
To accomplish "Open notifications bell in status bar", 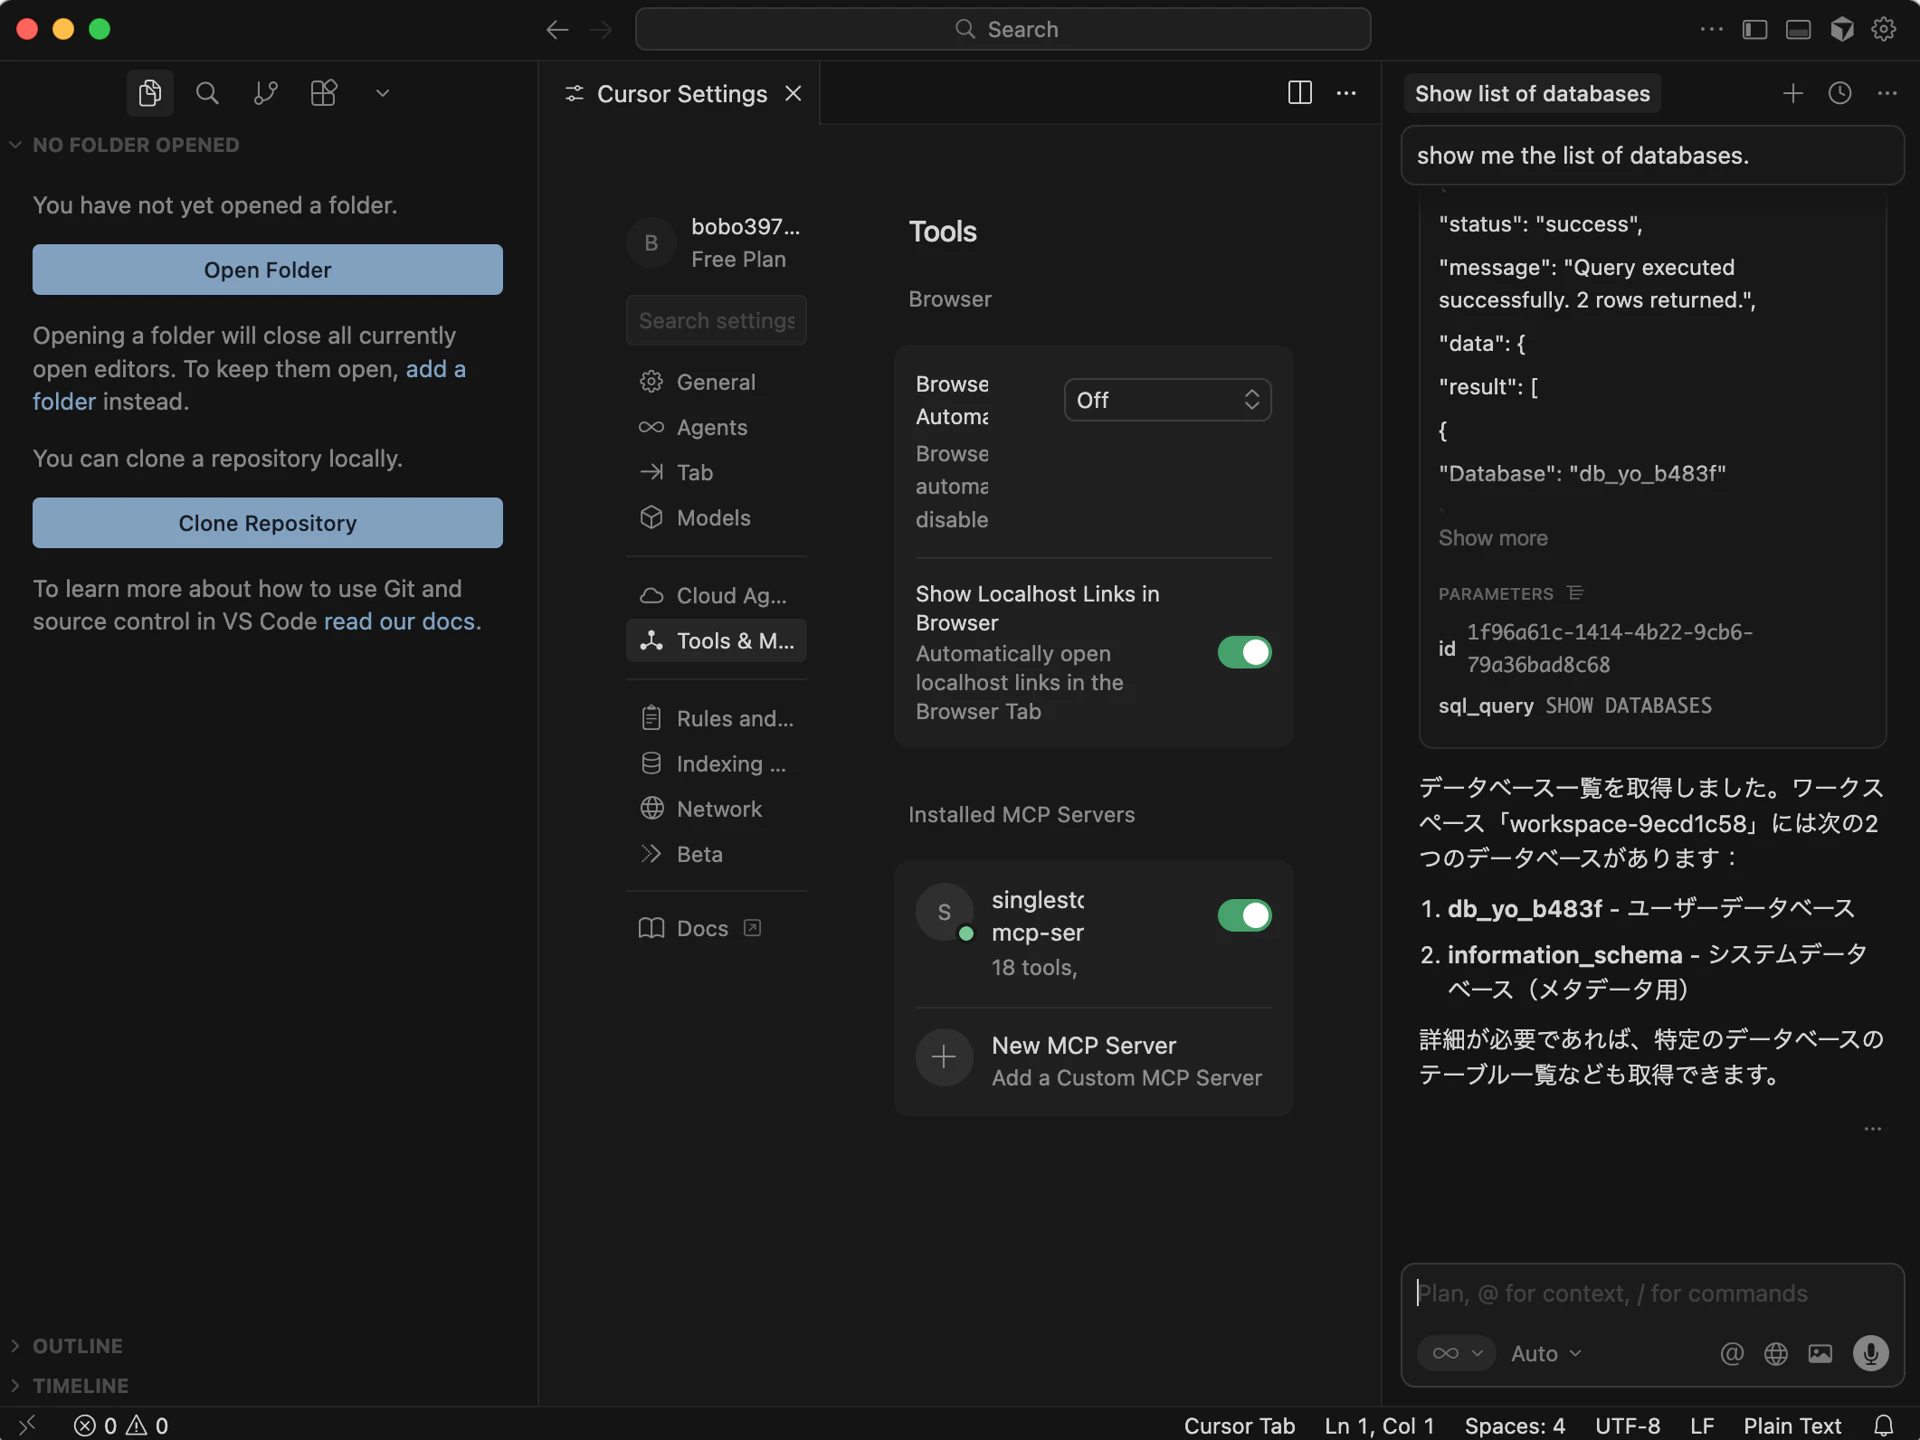I will [1883, 1425].
